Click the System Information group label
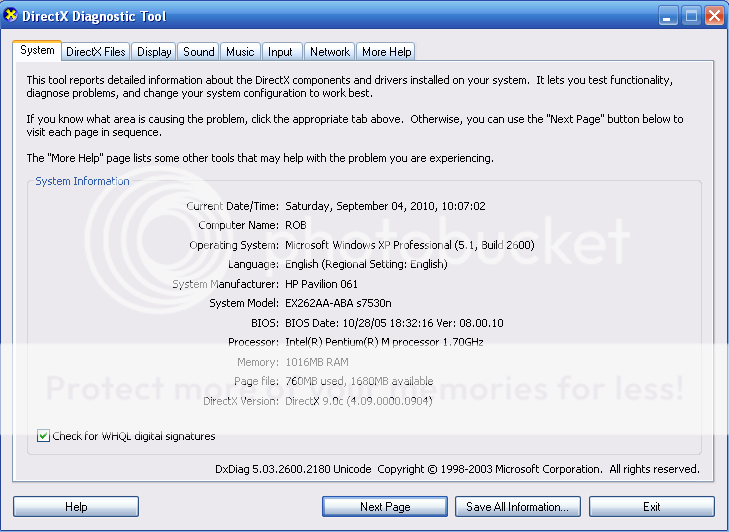The image size is (729, 532). pyautogui.click(x=82, y=181)
